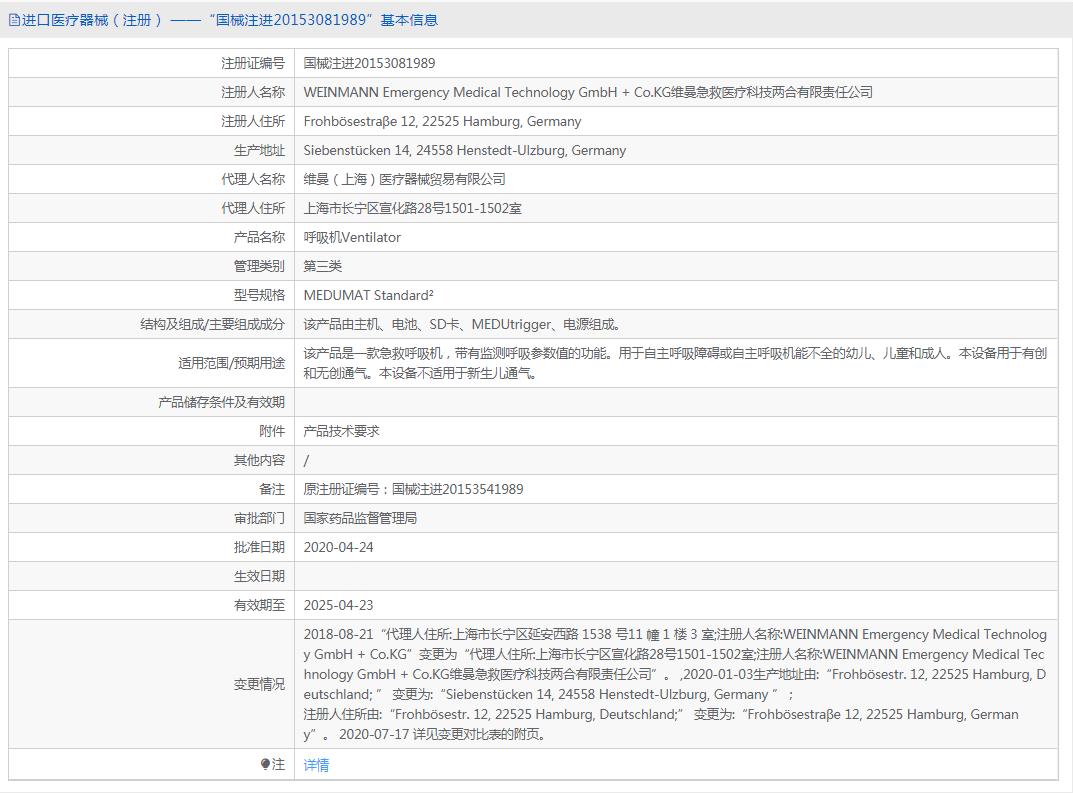
Task: Select the "管理类别" row label
Action: 259,266
